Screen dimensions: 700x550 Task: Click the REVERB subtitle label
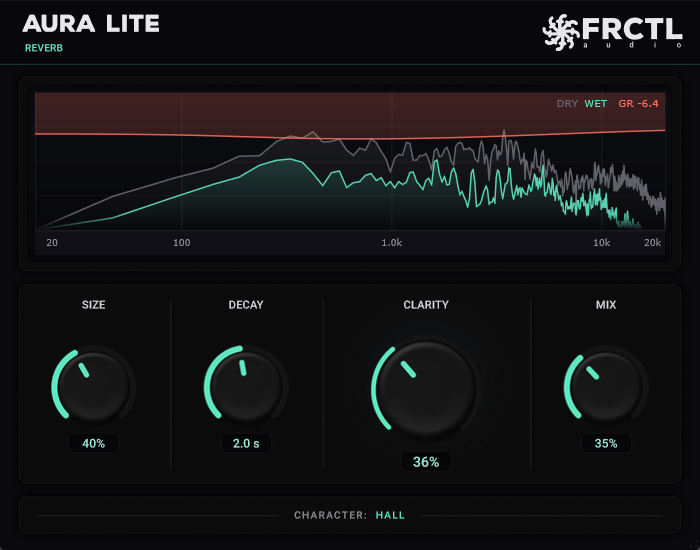(x=44, y=48)
